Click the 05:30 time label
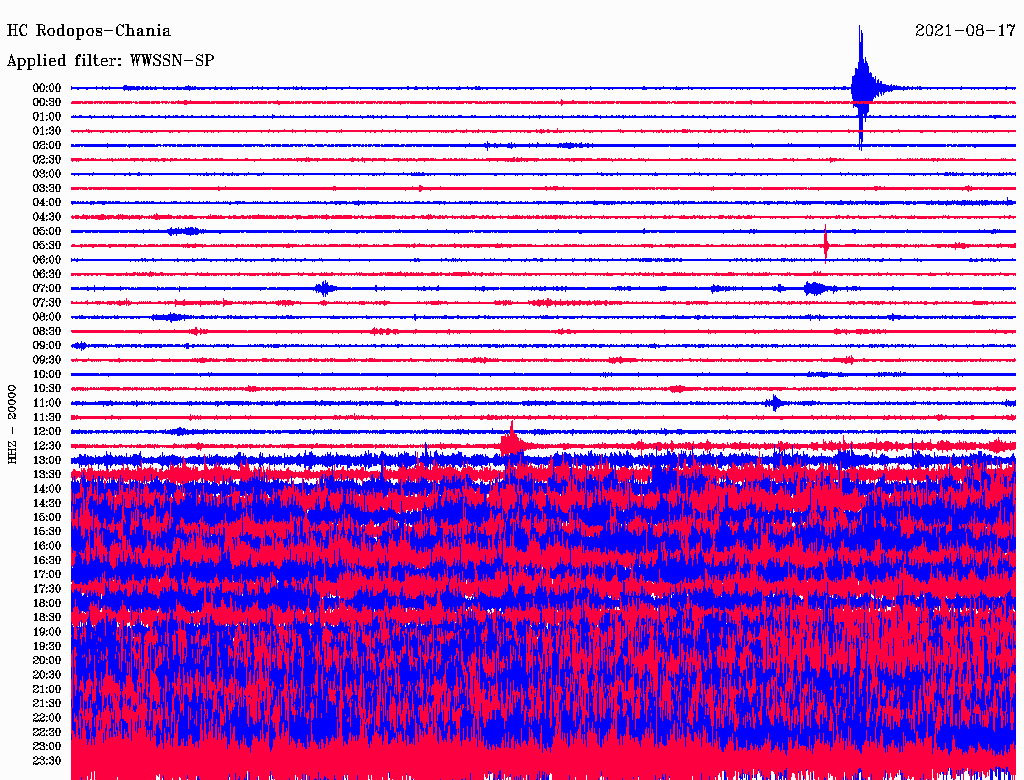Screen dimensions: 1024x780 [x=47, y=246]
